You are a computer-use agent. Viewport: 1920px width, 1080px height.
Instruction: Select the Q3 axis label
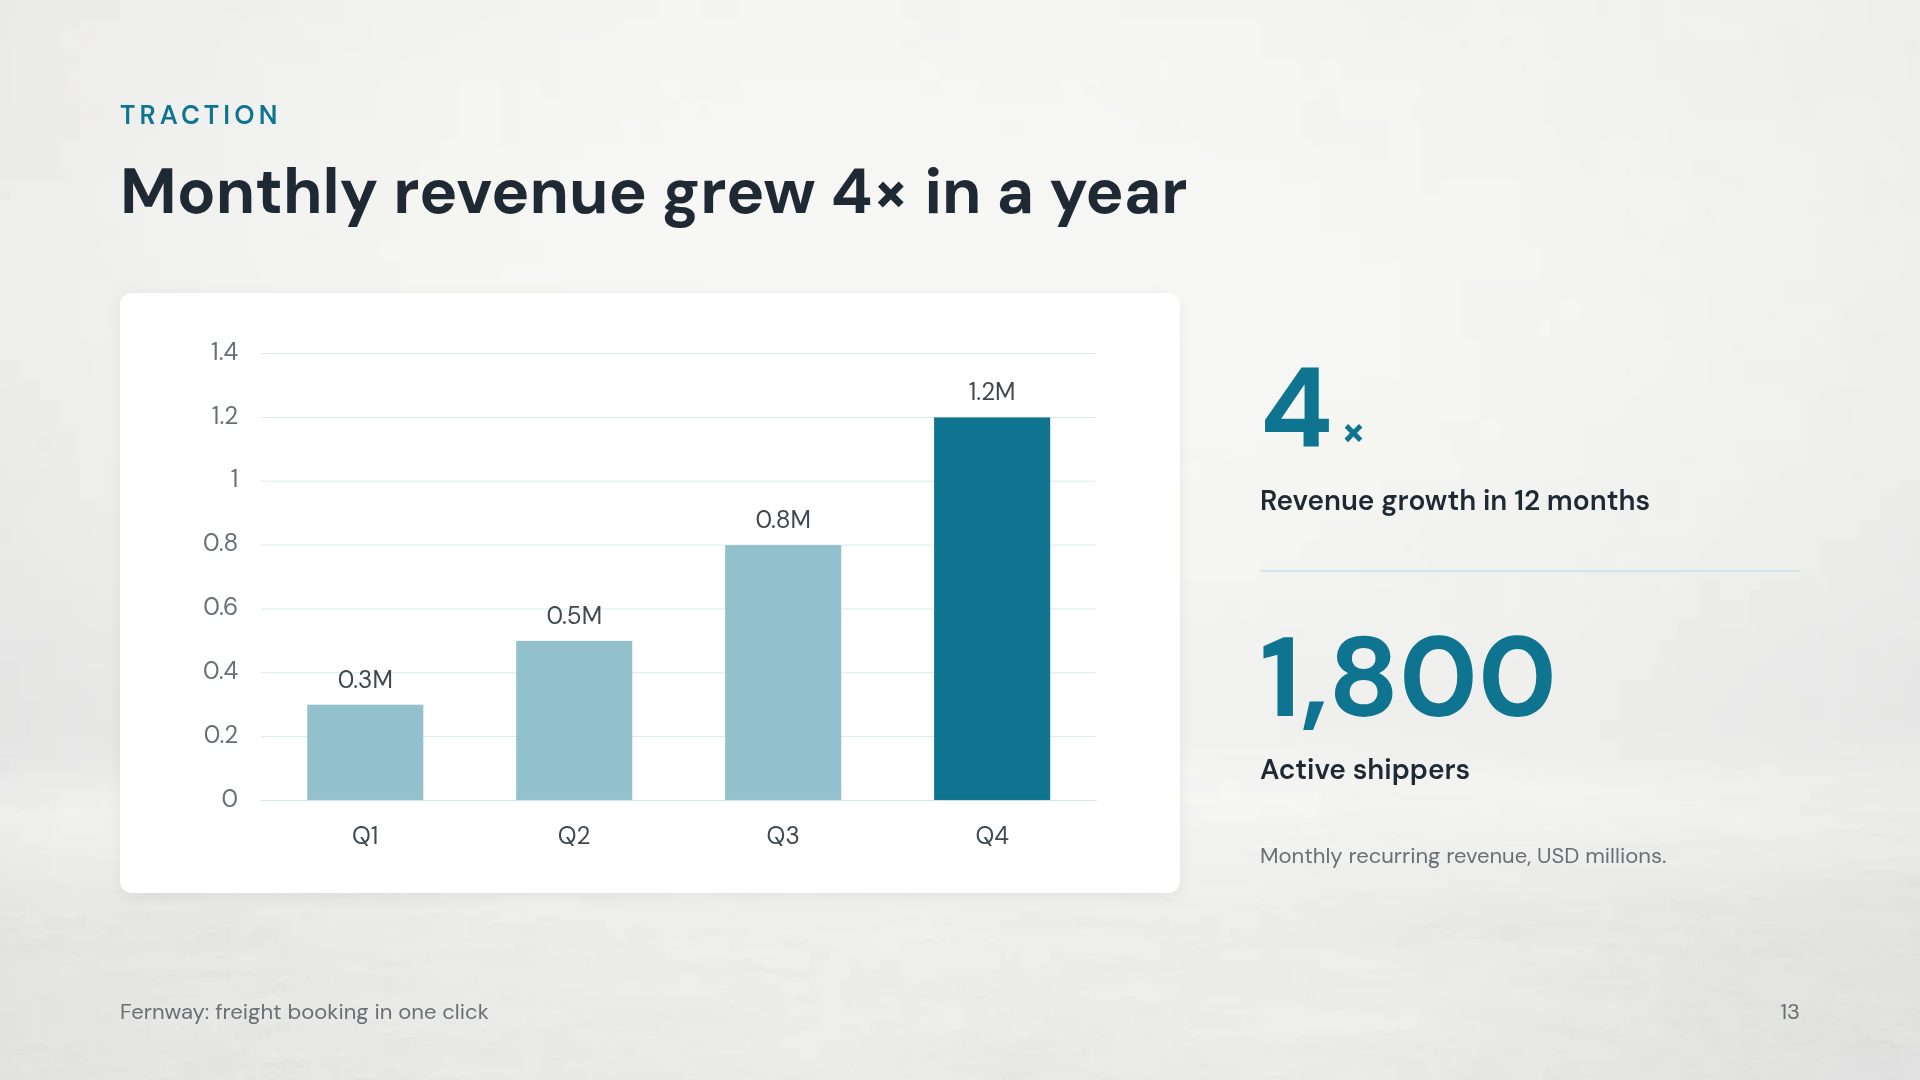coord(783,836)
